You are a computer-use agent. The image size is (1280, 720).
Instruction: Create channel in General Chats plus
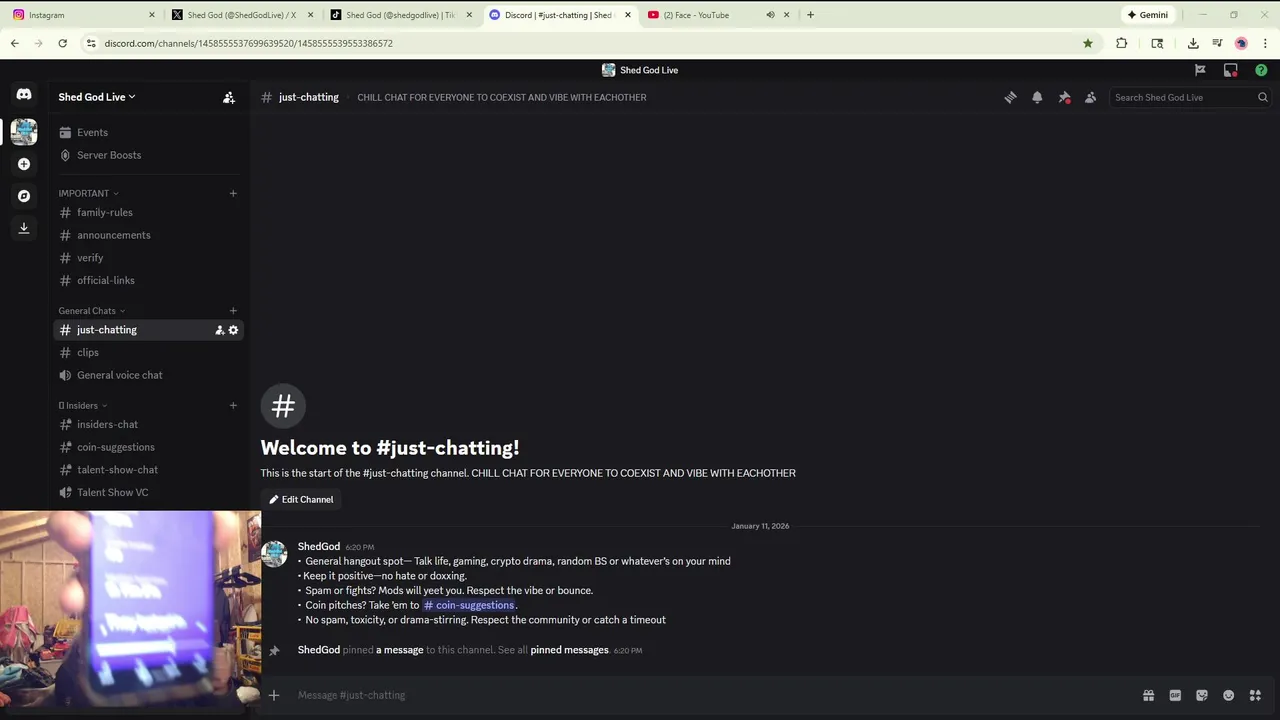[233, 311]
